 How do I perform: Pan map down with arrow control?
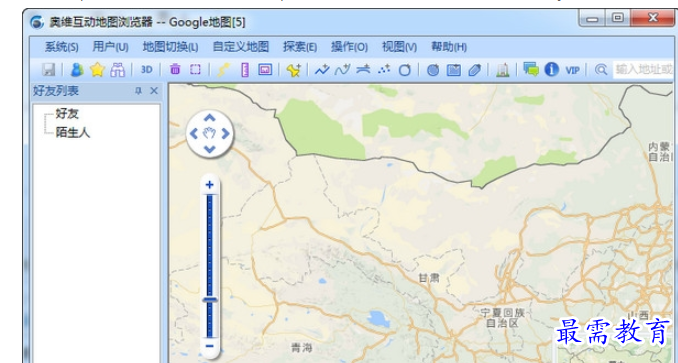[x=210, y=149]
